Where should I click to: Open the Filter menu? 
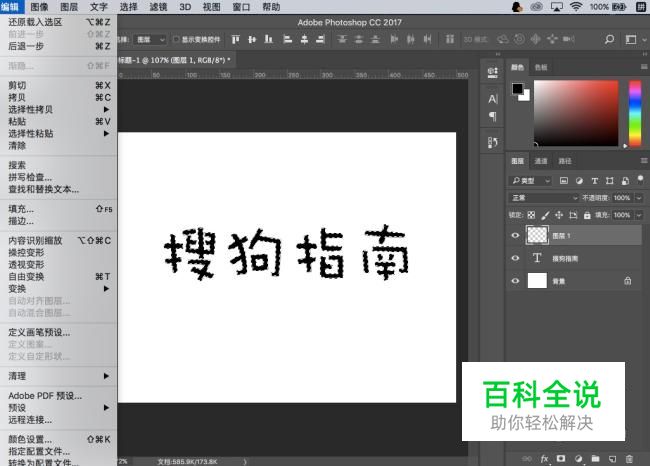(158, 7)
